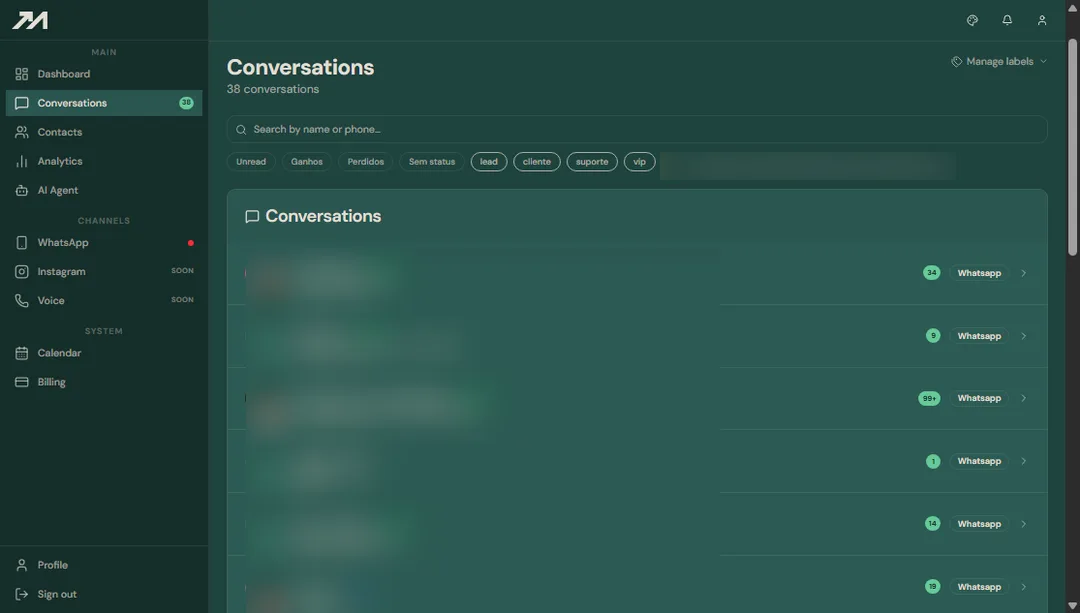
Task: Open Calendar menu item
Action: (104, 353)
